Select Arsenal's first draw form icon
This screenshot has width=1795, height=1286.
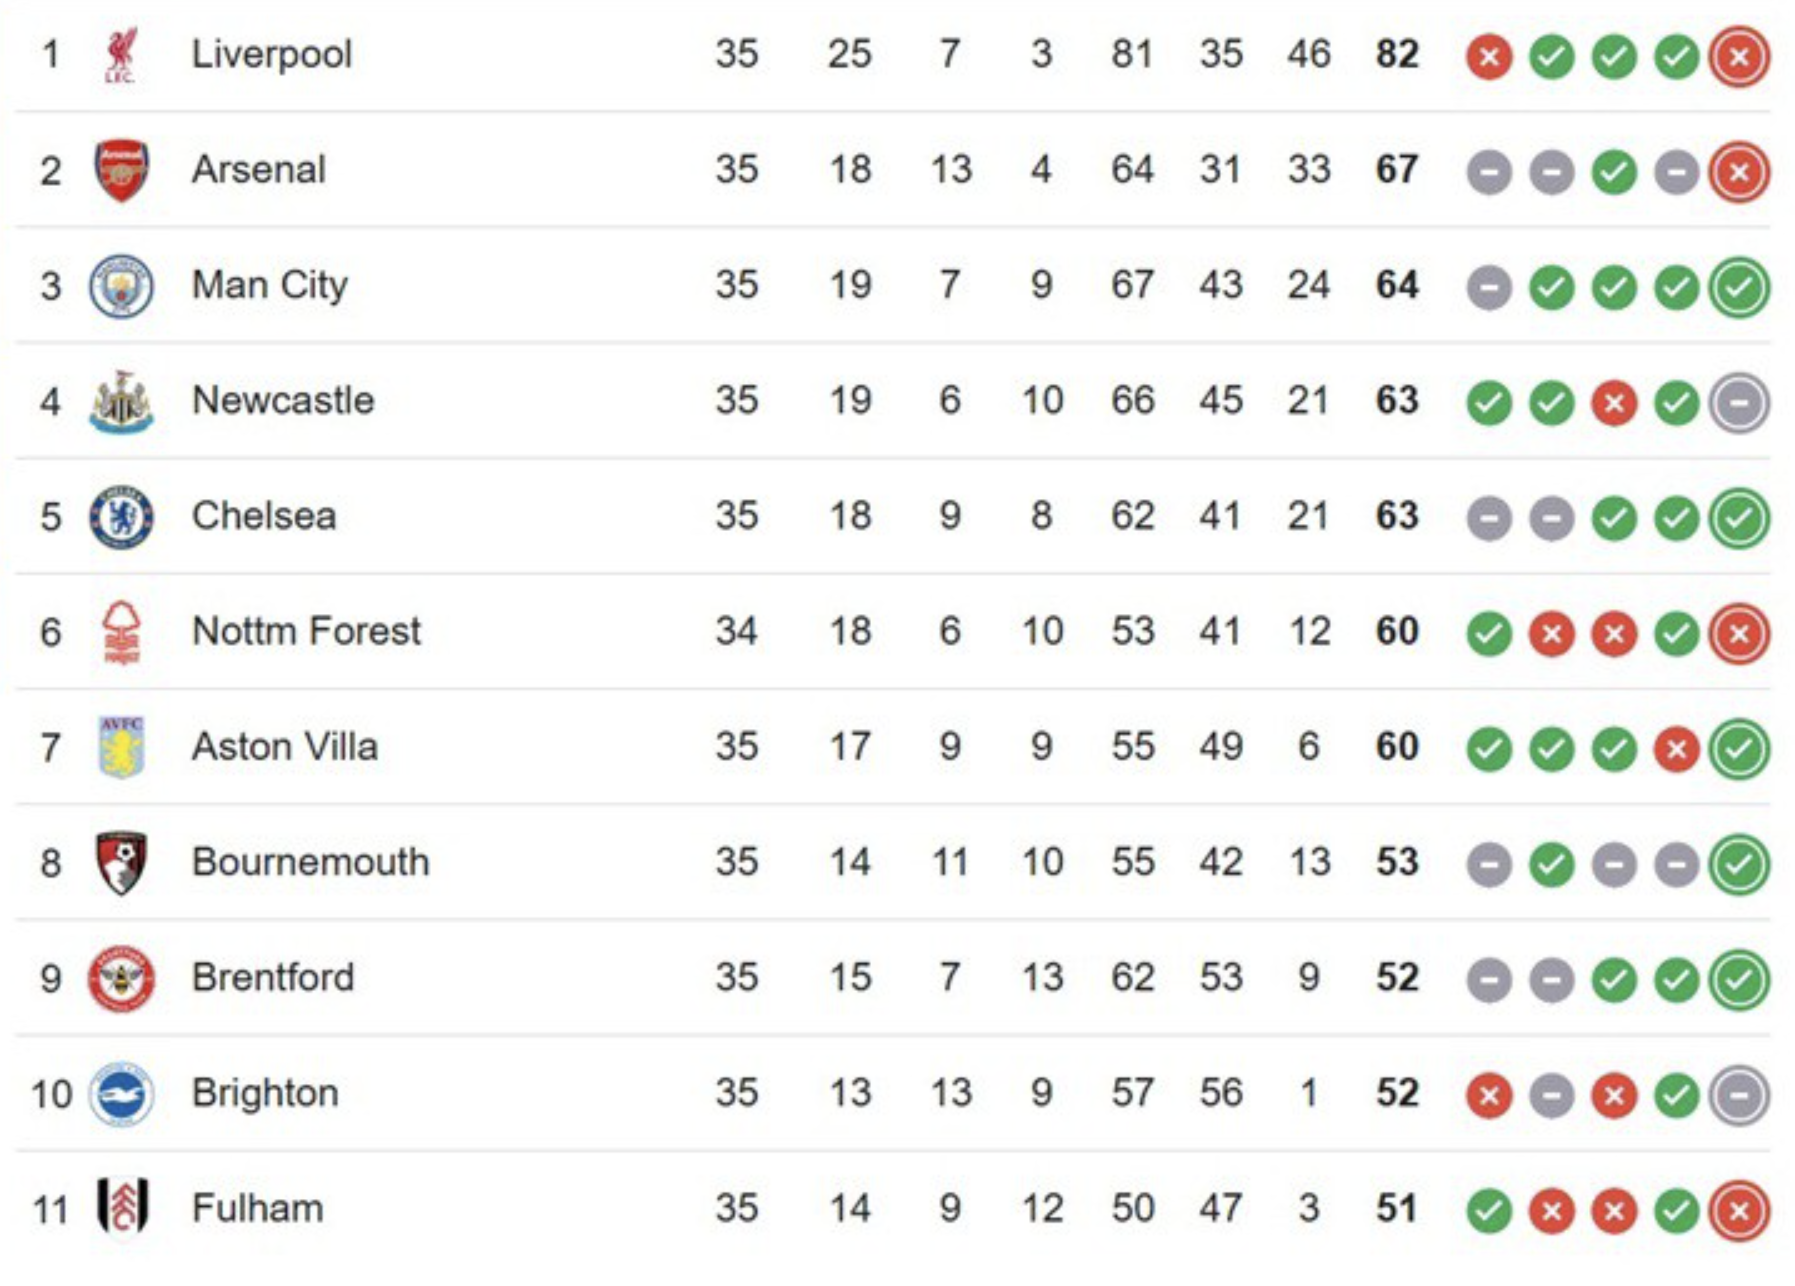(1488, 172)
